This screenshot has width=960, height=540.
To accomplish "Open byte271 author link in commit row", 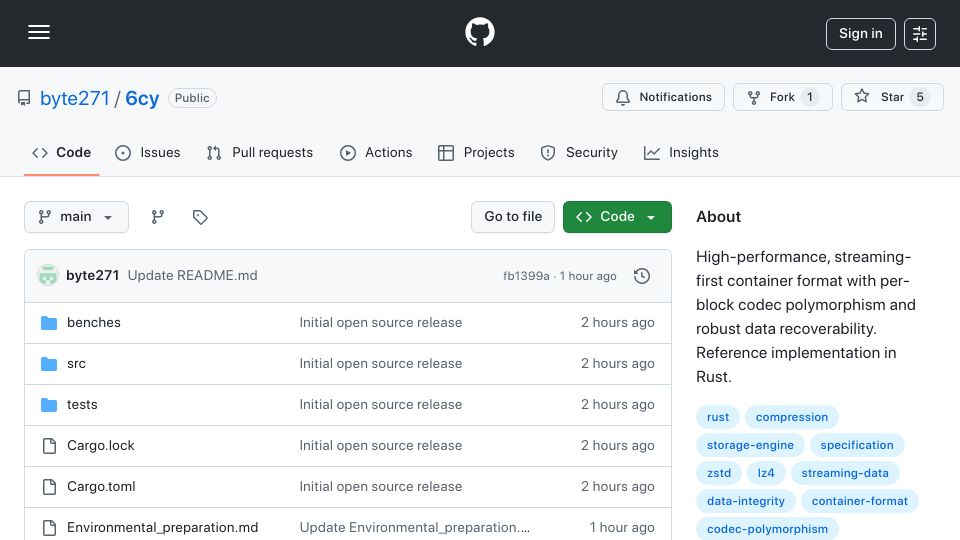I will click(x=92, y=276).
